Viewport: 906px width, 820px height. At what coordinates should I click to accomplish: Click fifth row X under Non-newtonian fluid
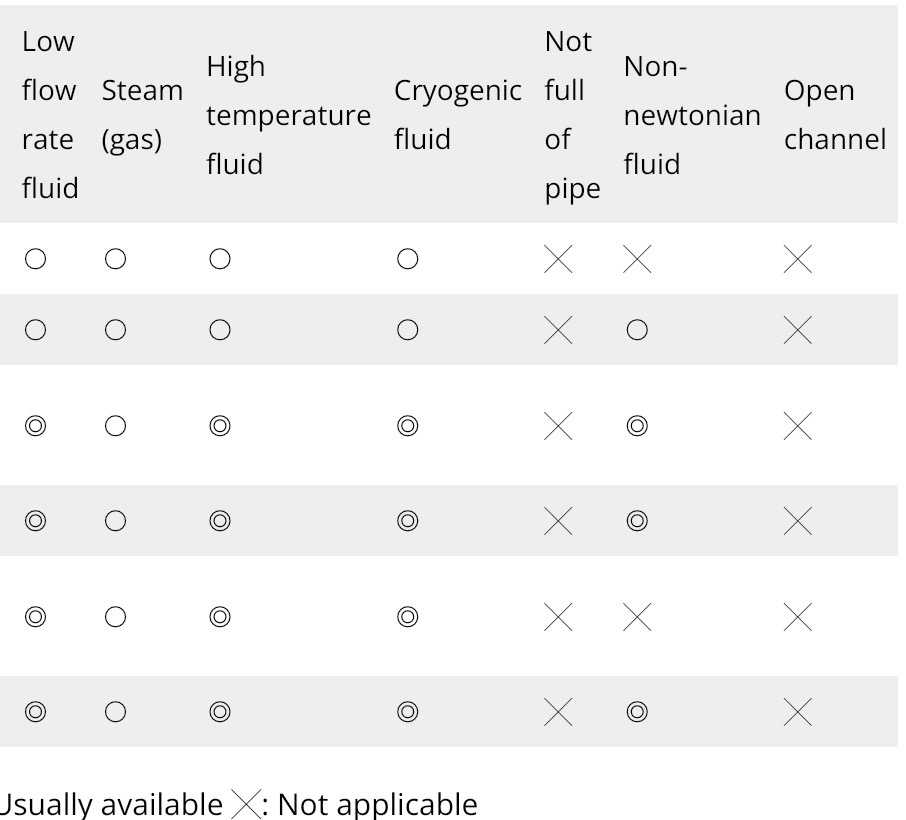[637, 617]
